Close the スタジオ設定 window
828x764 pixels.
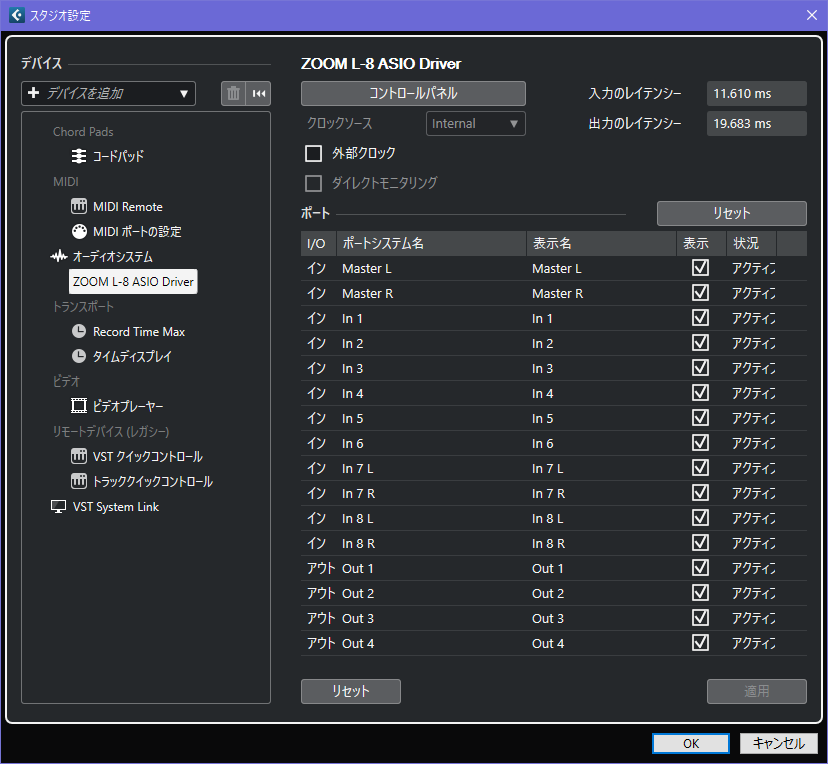(811, 14)
